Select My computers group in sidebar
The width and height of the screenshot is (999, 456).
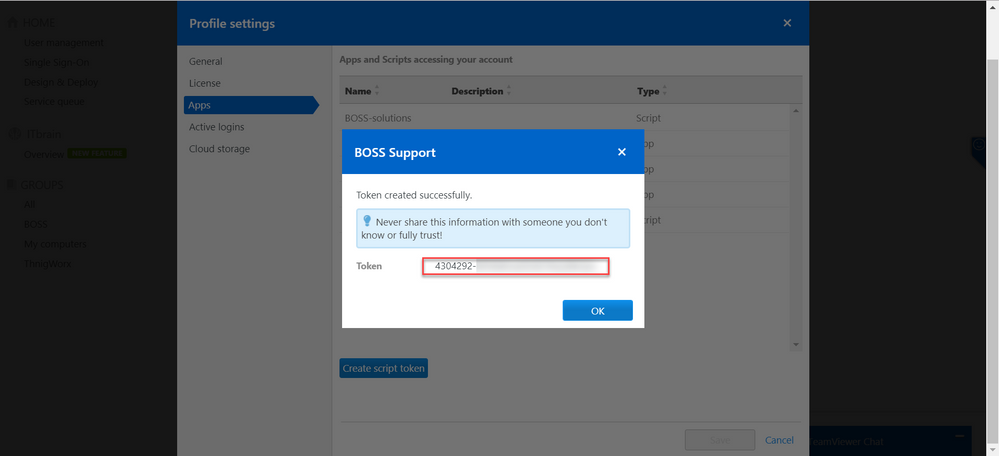click(x=55, y=244)
